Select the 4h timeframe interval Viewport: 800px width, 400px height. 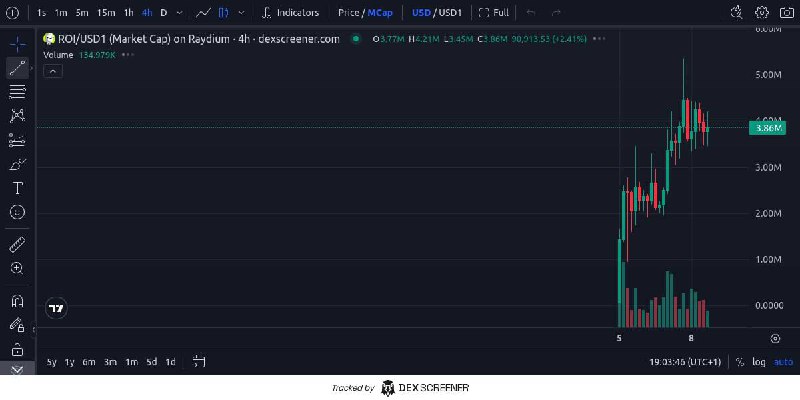click(147, 13)
